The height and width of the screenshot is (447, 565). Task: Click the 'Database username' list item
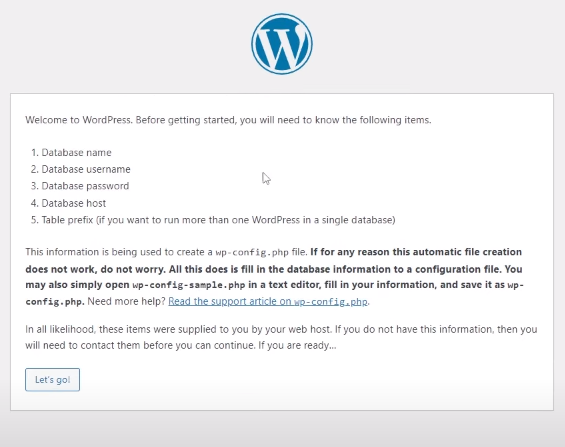(x=86, y=169)
